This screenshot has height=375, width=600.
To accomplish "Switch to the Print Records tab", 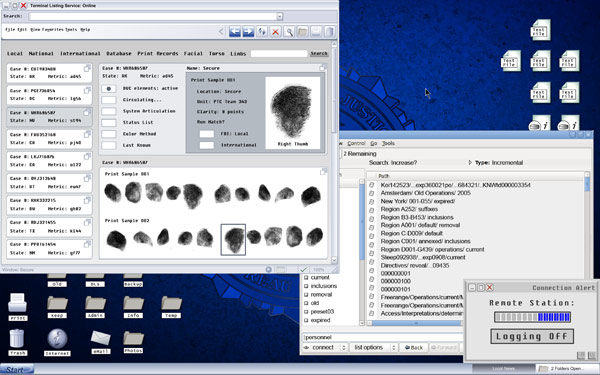I will (158, 54).
